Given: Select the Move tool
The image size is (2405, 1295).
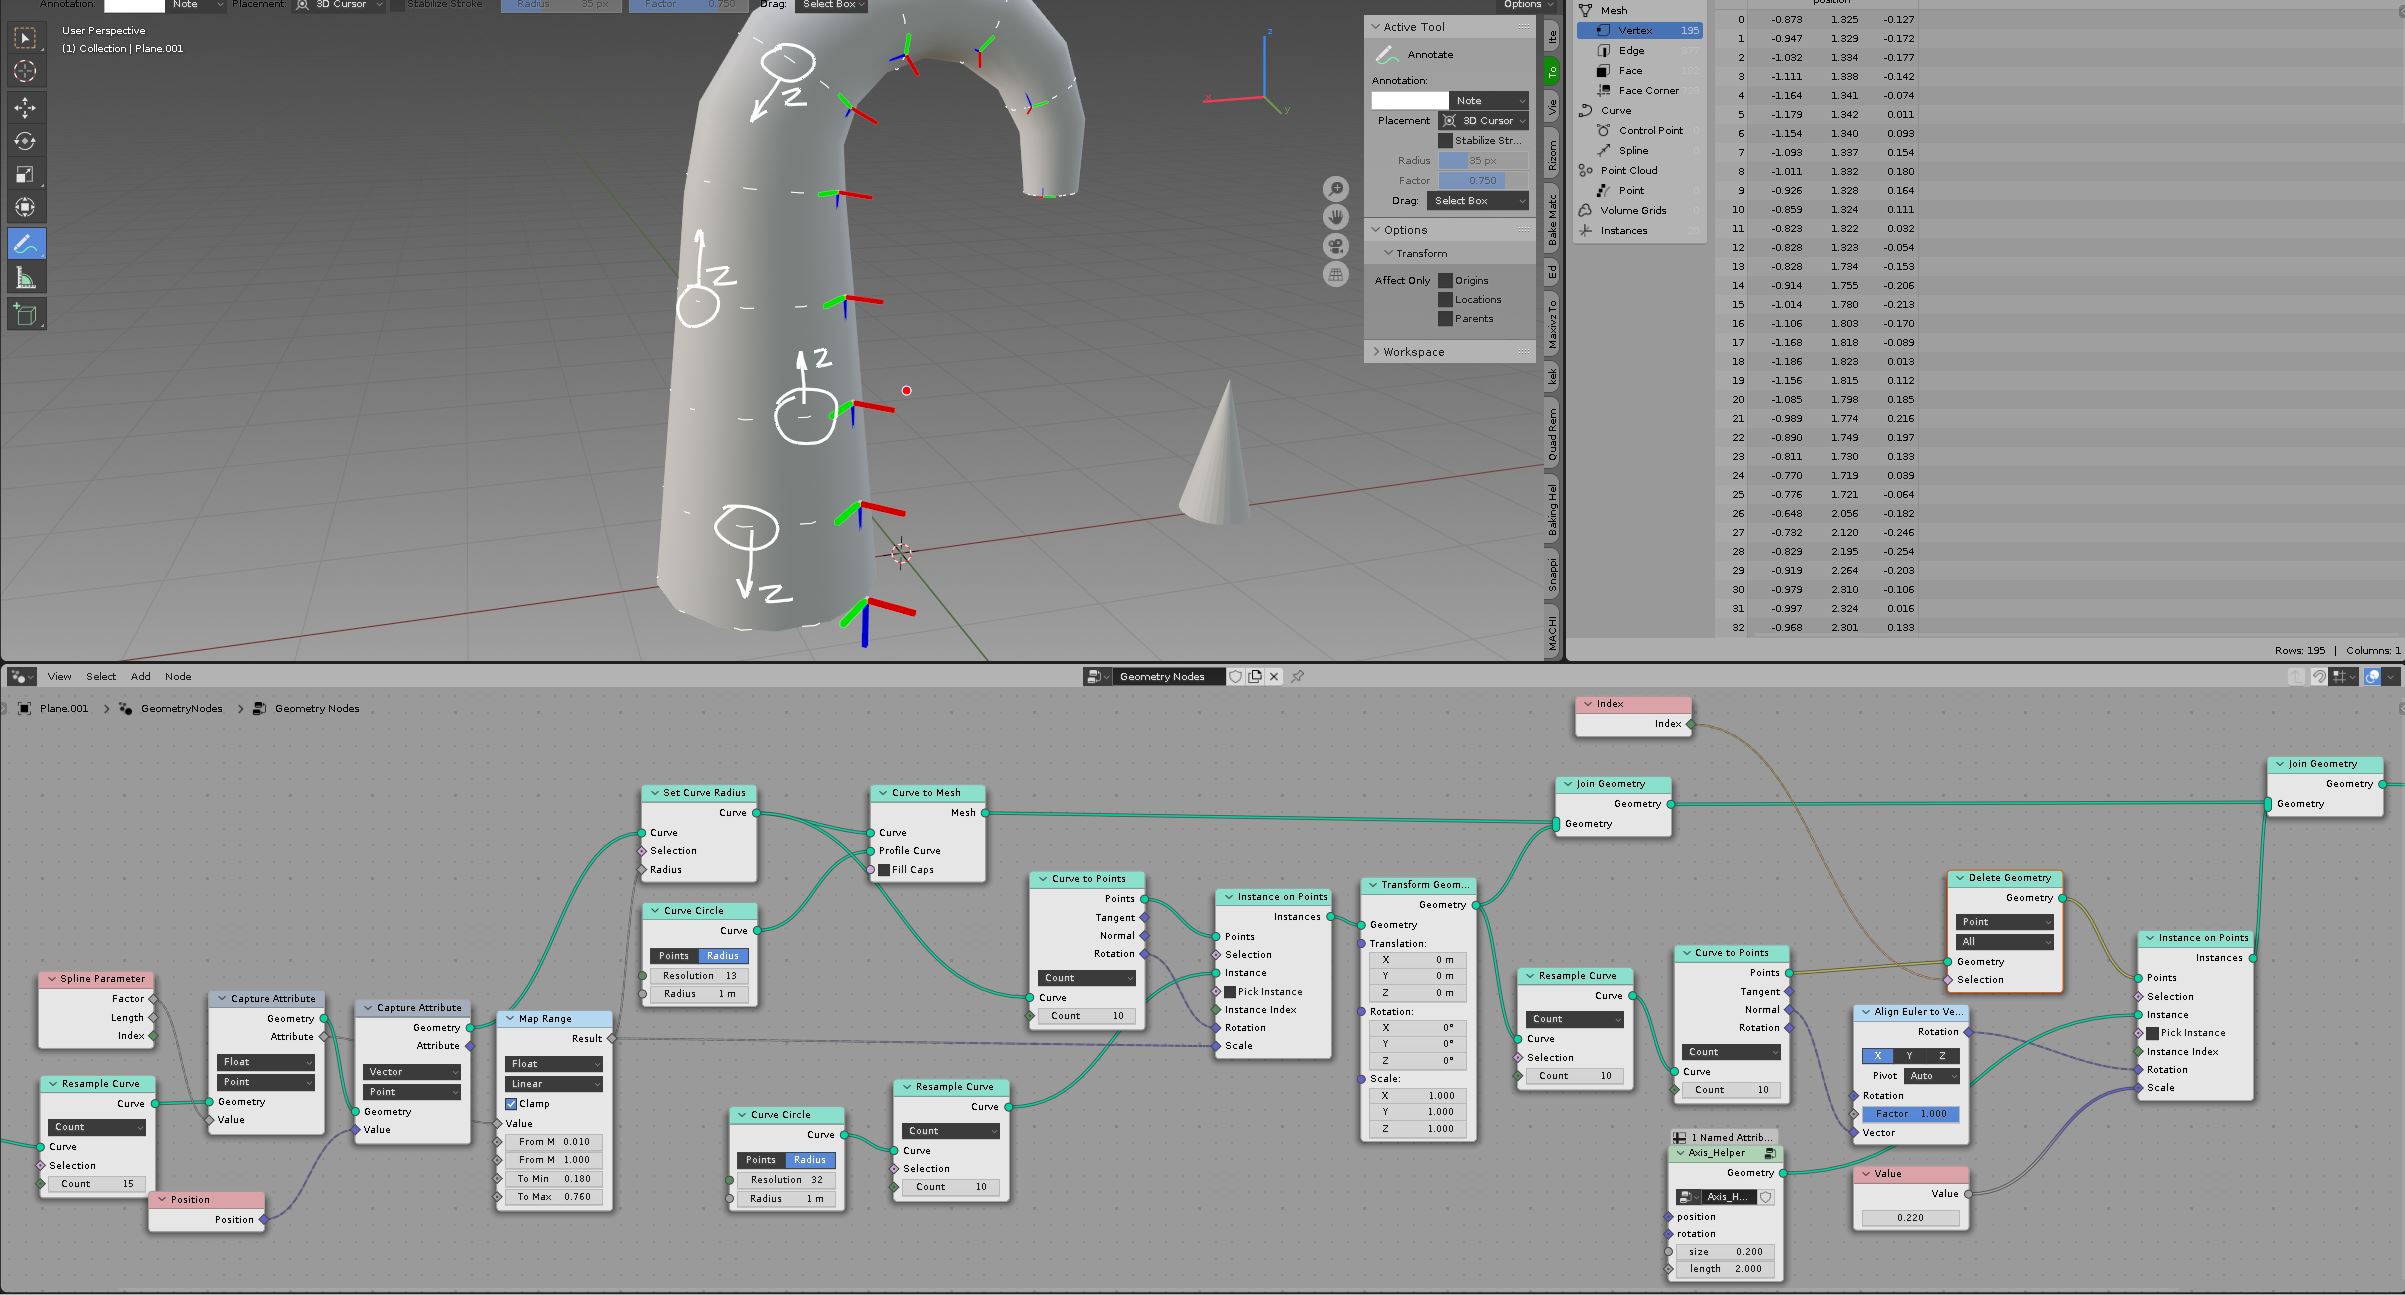Looking at the screenshot, I should [x=25, y=107].
